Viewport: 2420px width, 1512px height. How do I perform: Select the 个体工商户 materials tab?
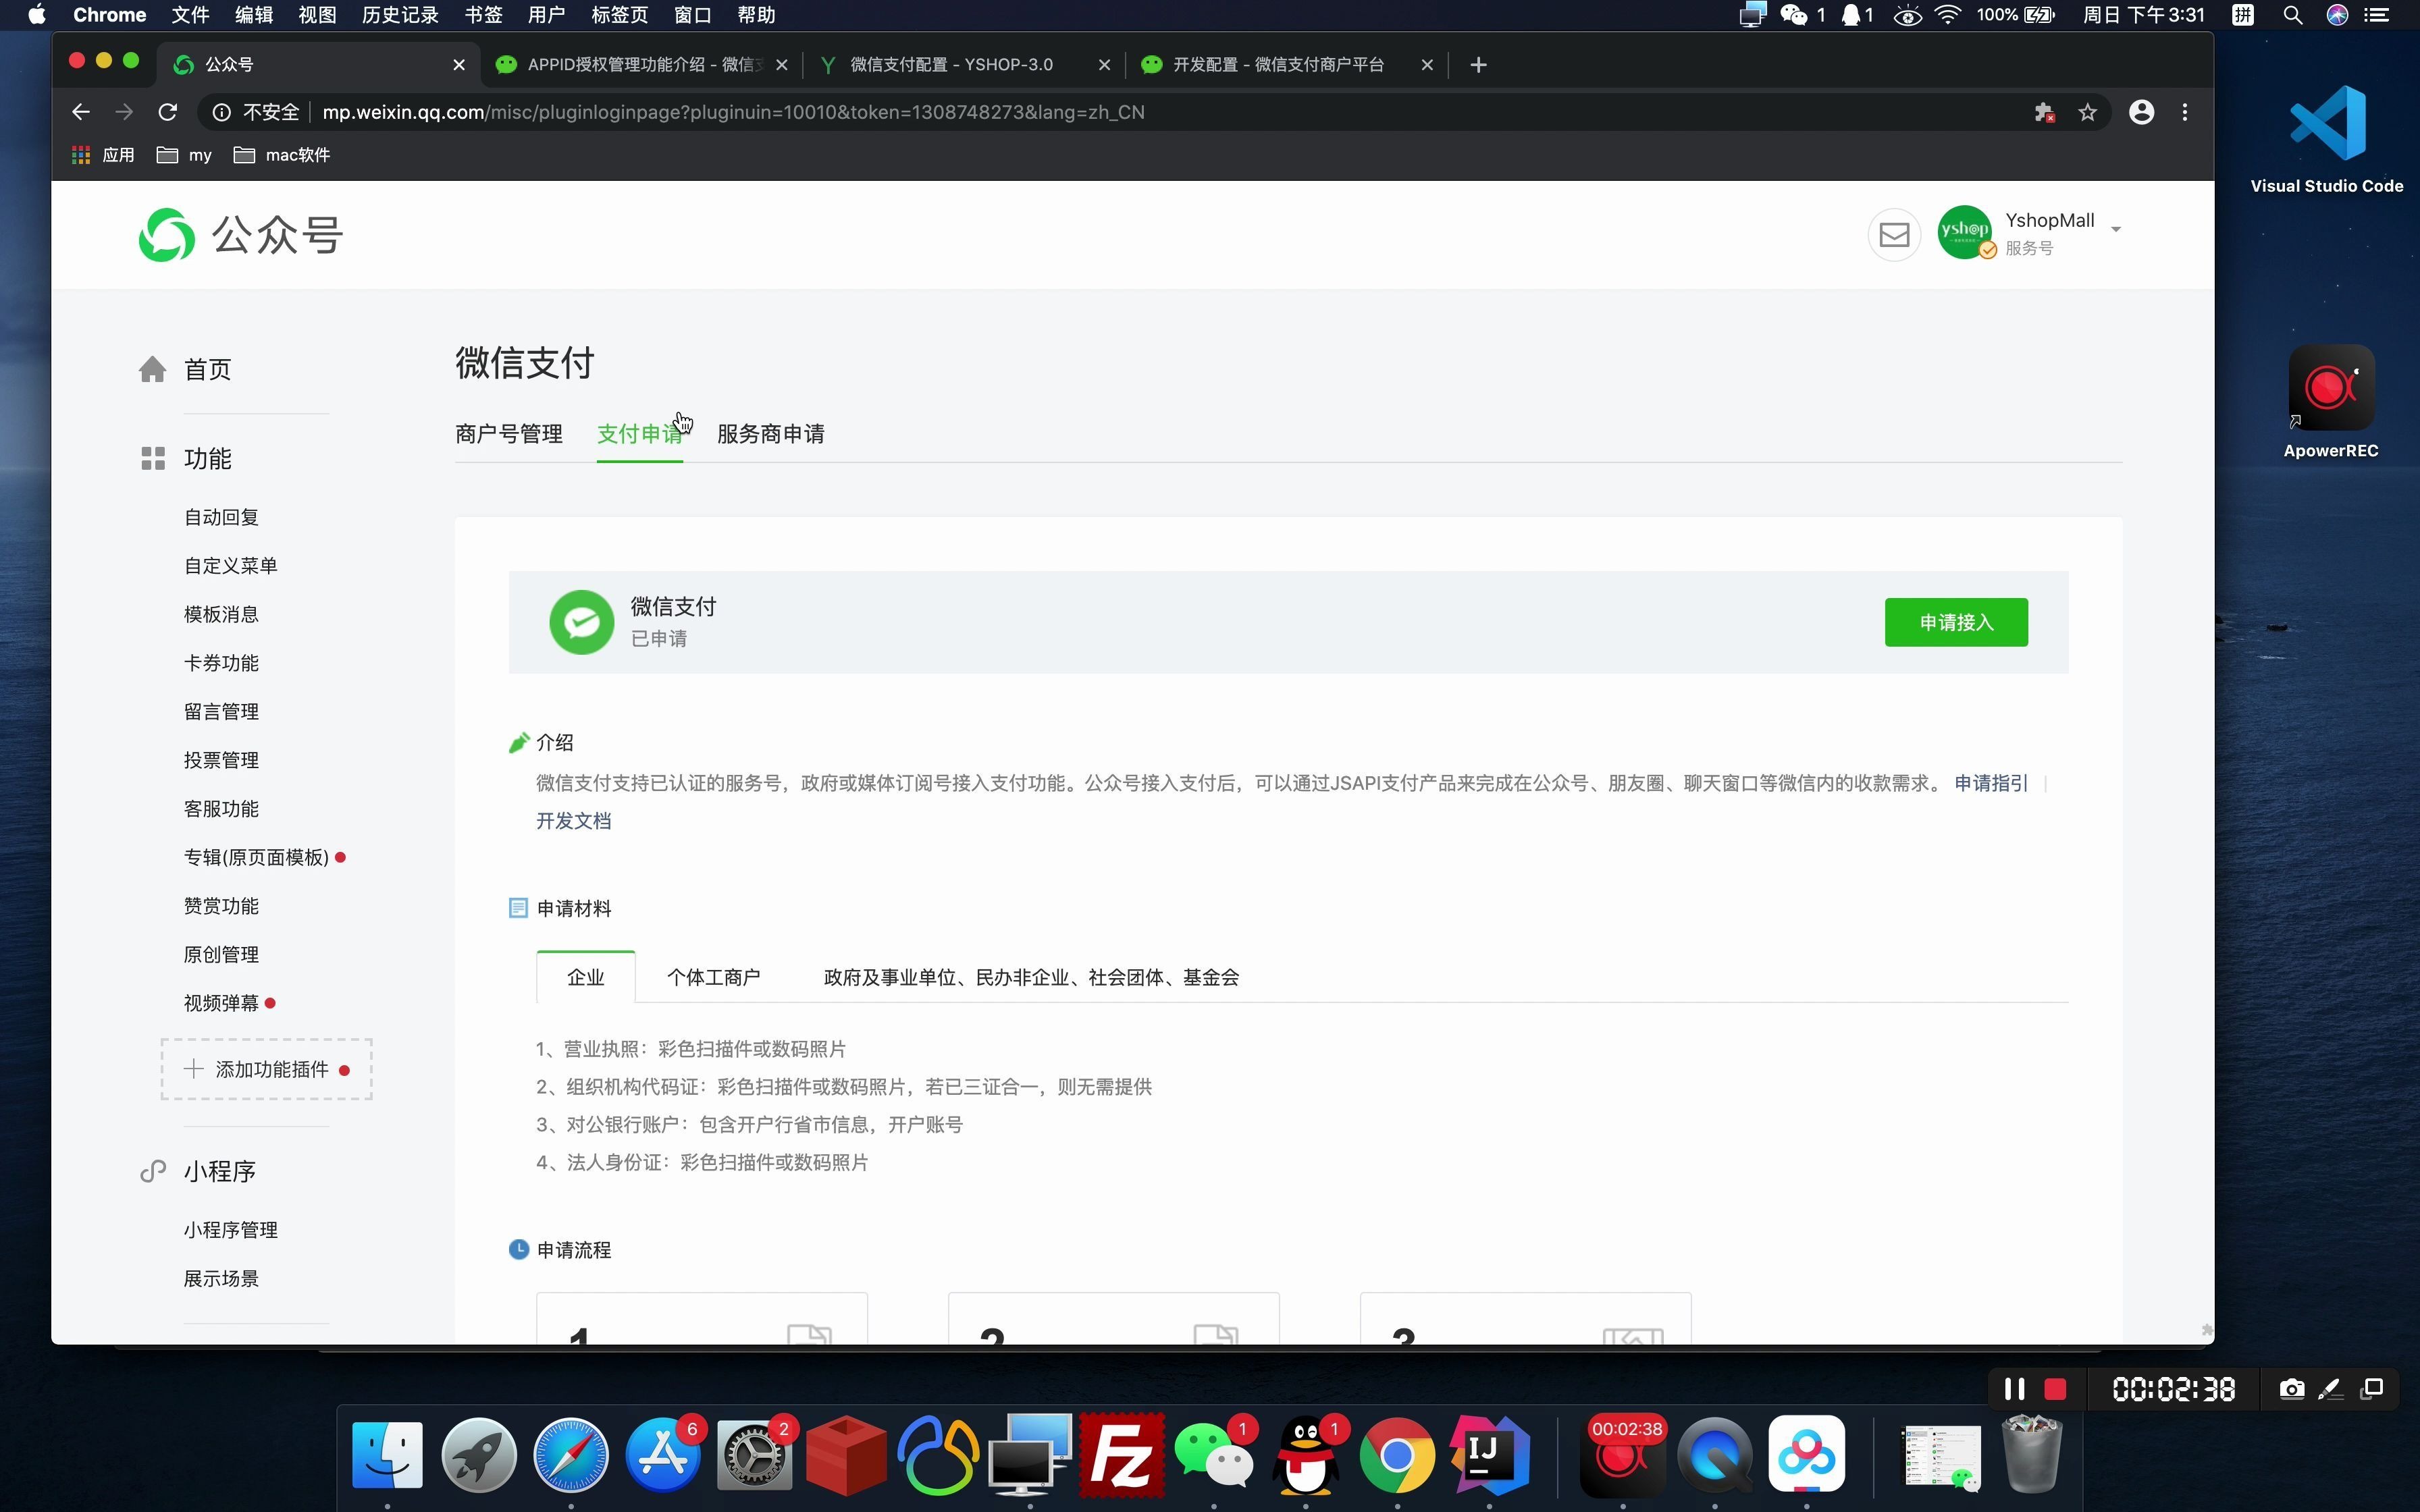coord(713,977)
